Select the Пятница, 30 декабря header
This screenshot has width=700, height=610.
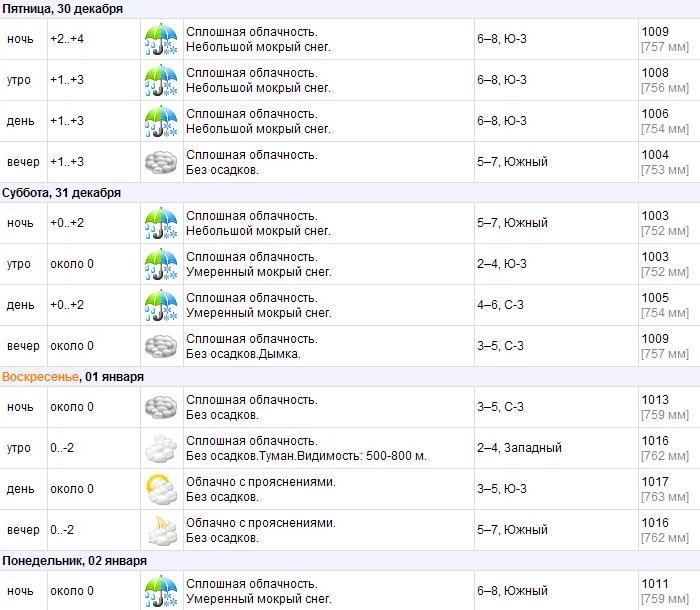[63, 9]
